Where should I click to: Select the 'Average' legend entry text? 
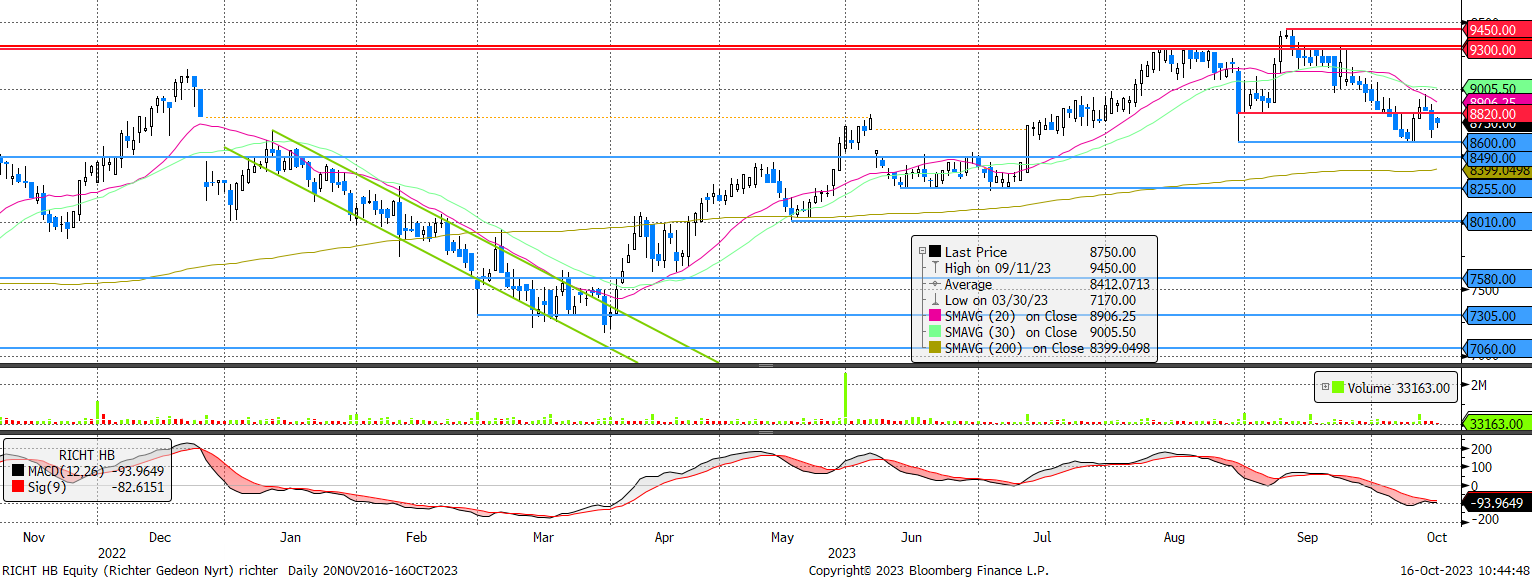[x=968, y=284]
